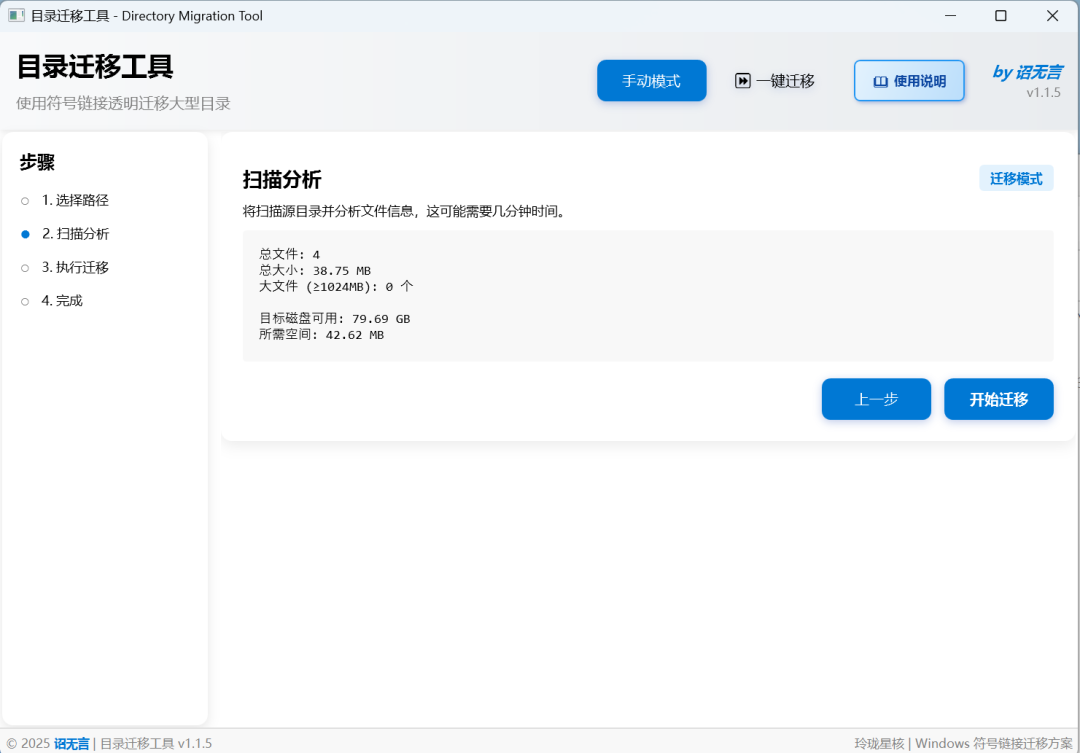Click the application icon in the title bar
The width and height of the screenshot is (1080, 753).
click(x=14, y=15)
